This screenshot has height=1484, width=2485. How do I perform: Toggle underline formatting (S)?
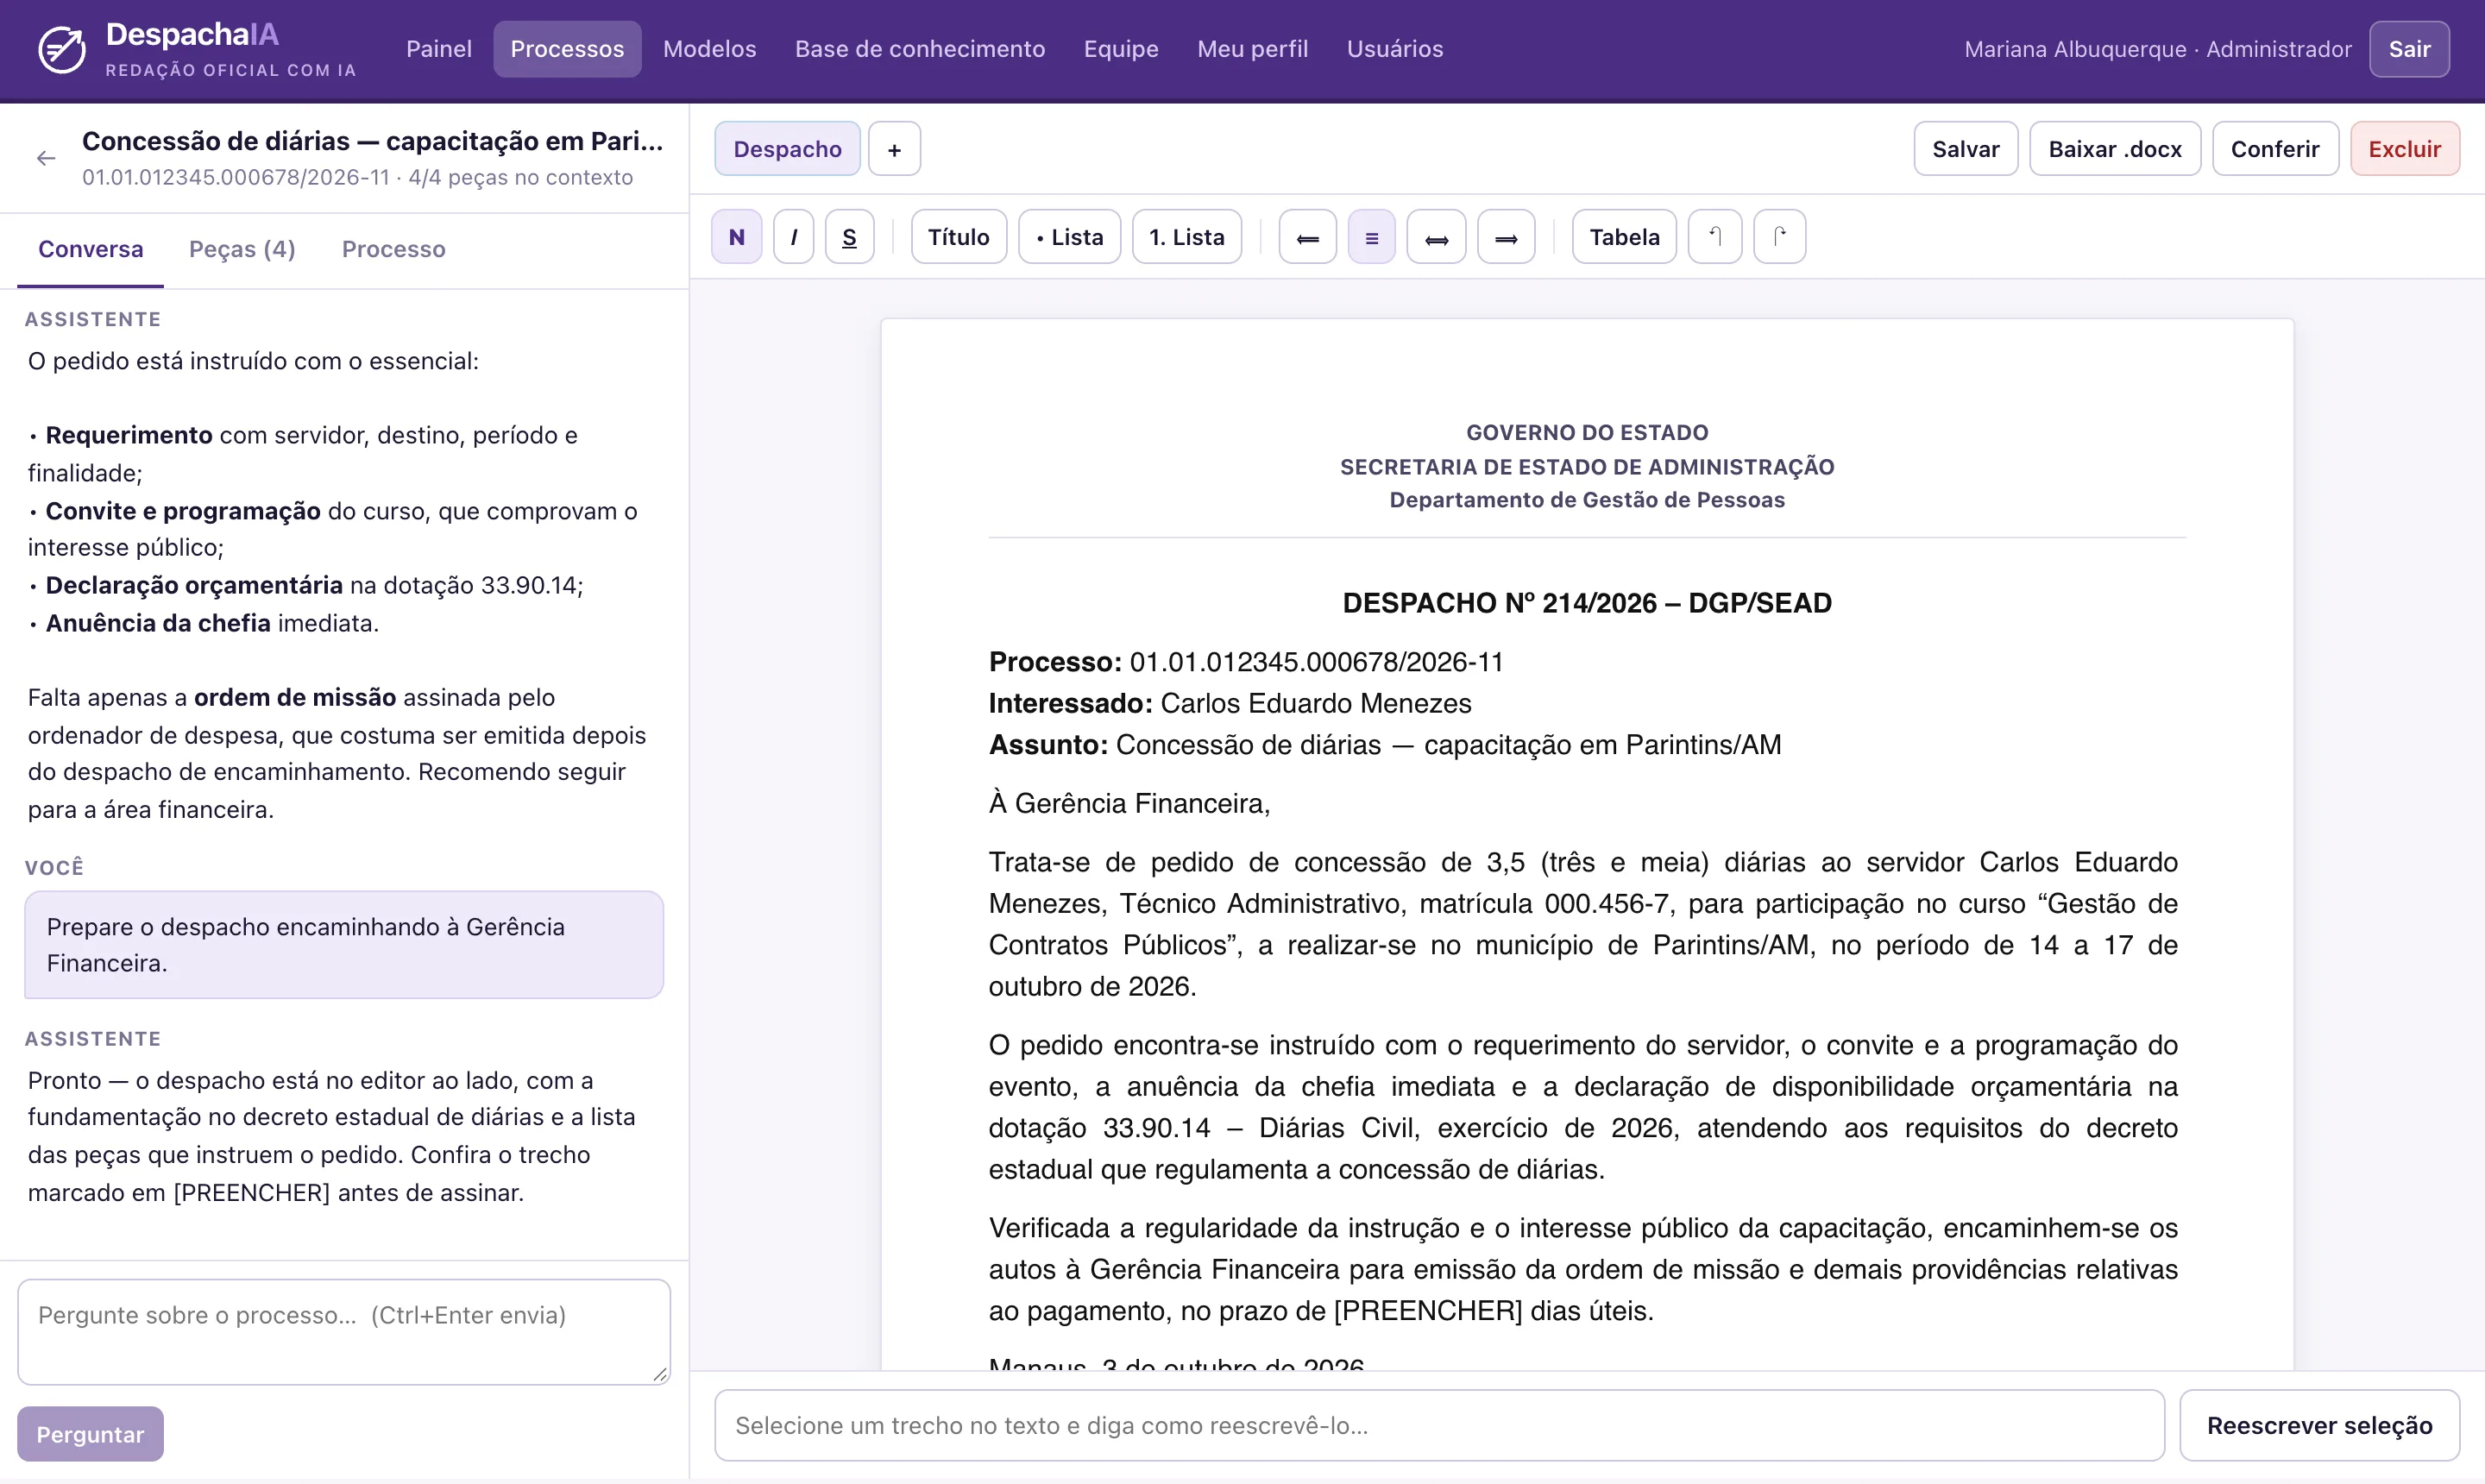849,237
